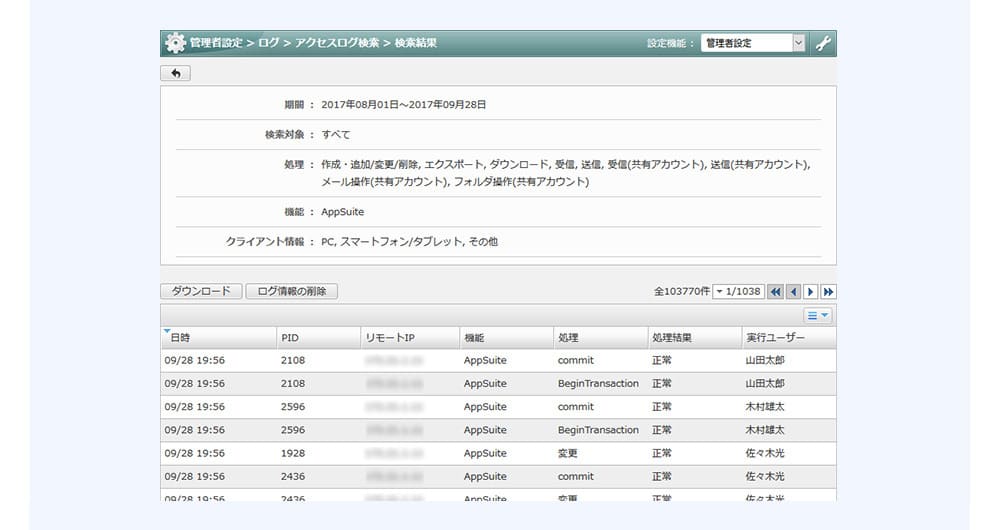Click the ダウンロード button
This screenshot has height=530, width=1000.
click(x=201, y=291)
